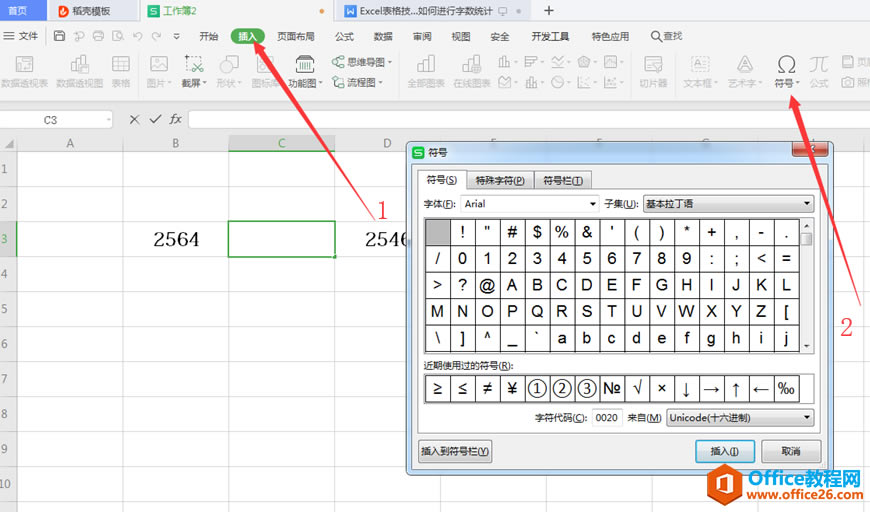Switch to the 开发工具 ribbon tab
This screenshot has height=512, width=870.
coord(550,37)
